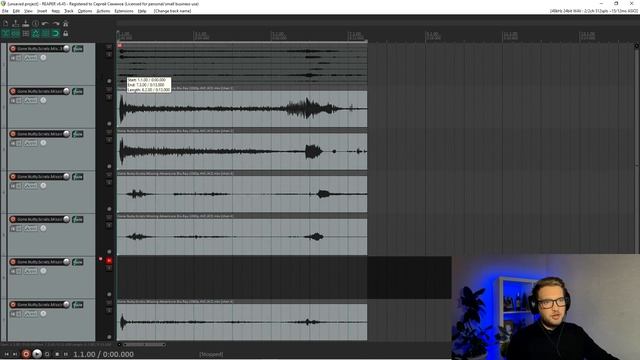
Task: Open the File menu
Action: [x=5, y=11]
